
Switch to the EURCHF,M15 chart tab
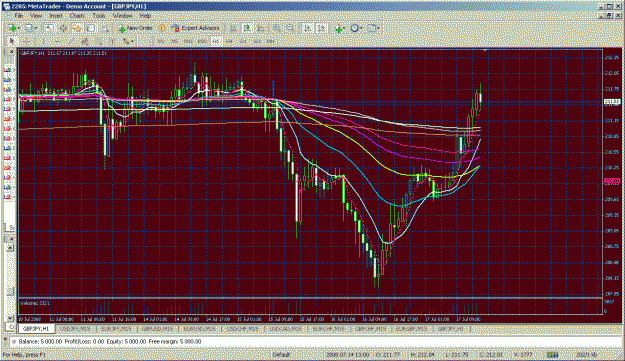[x=328, y=329]
